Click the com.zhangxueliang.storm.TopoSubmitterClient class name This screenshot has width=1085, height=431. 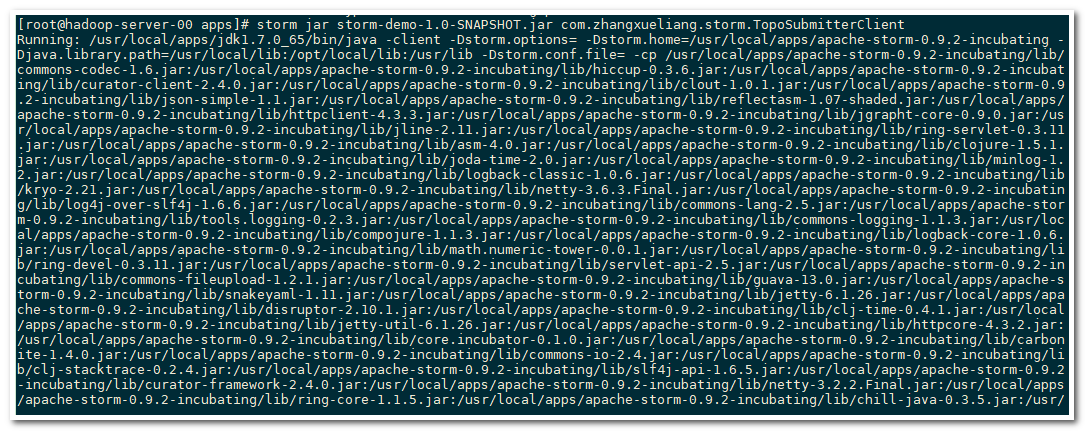(732, 24)
